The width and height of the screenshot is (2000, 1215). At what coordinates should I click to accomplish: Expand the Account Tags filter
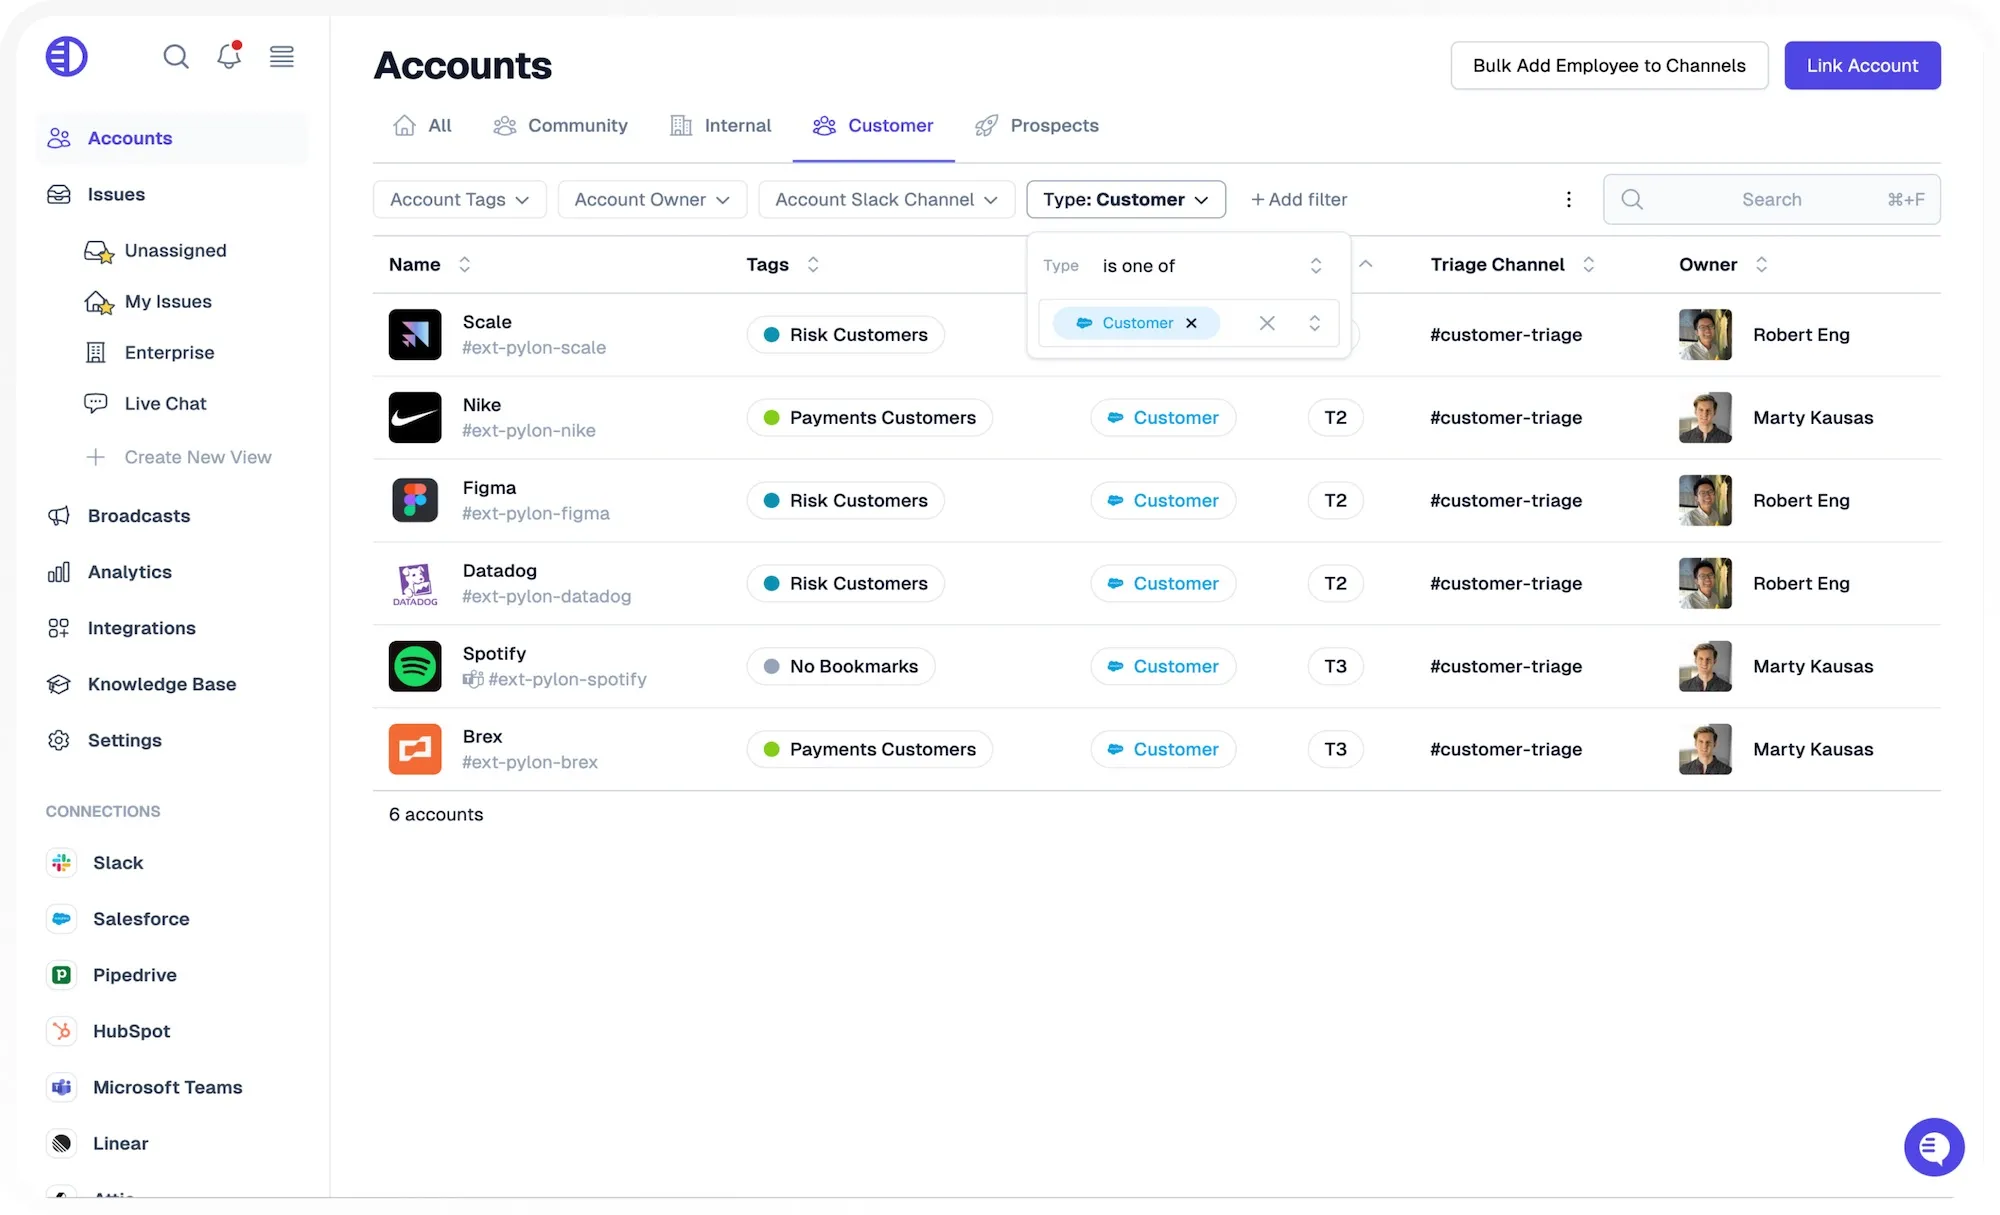point(460,199)
